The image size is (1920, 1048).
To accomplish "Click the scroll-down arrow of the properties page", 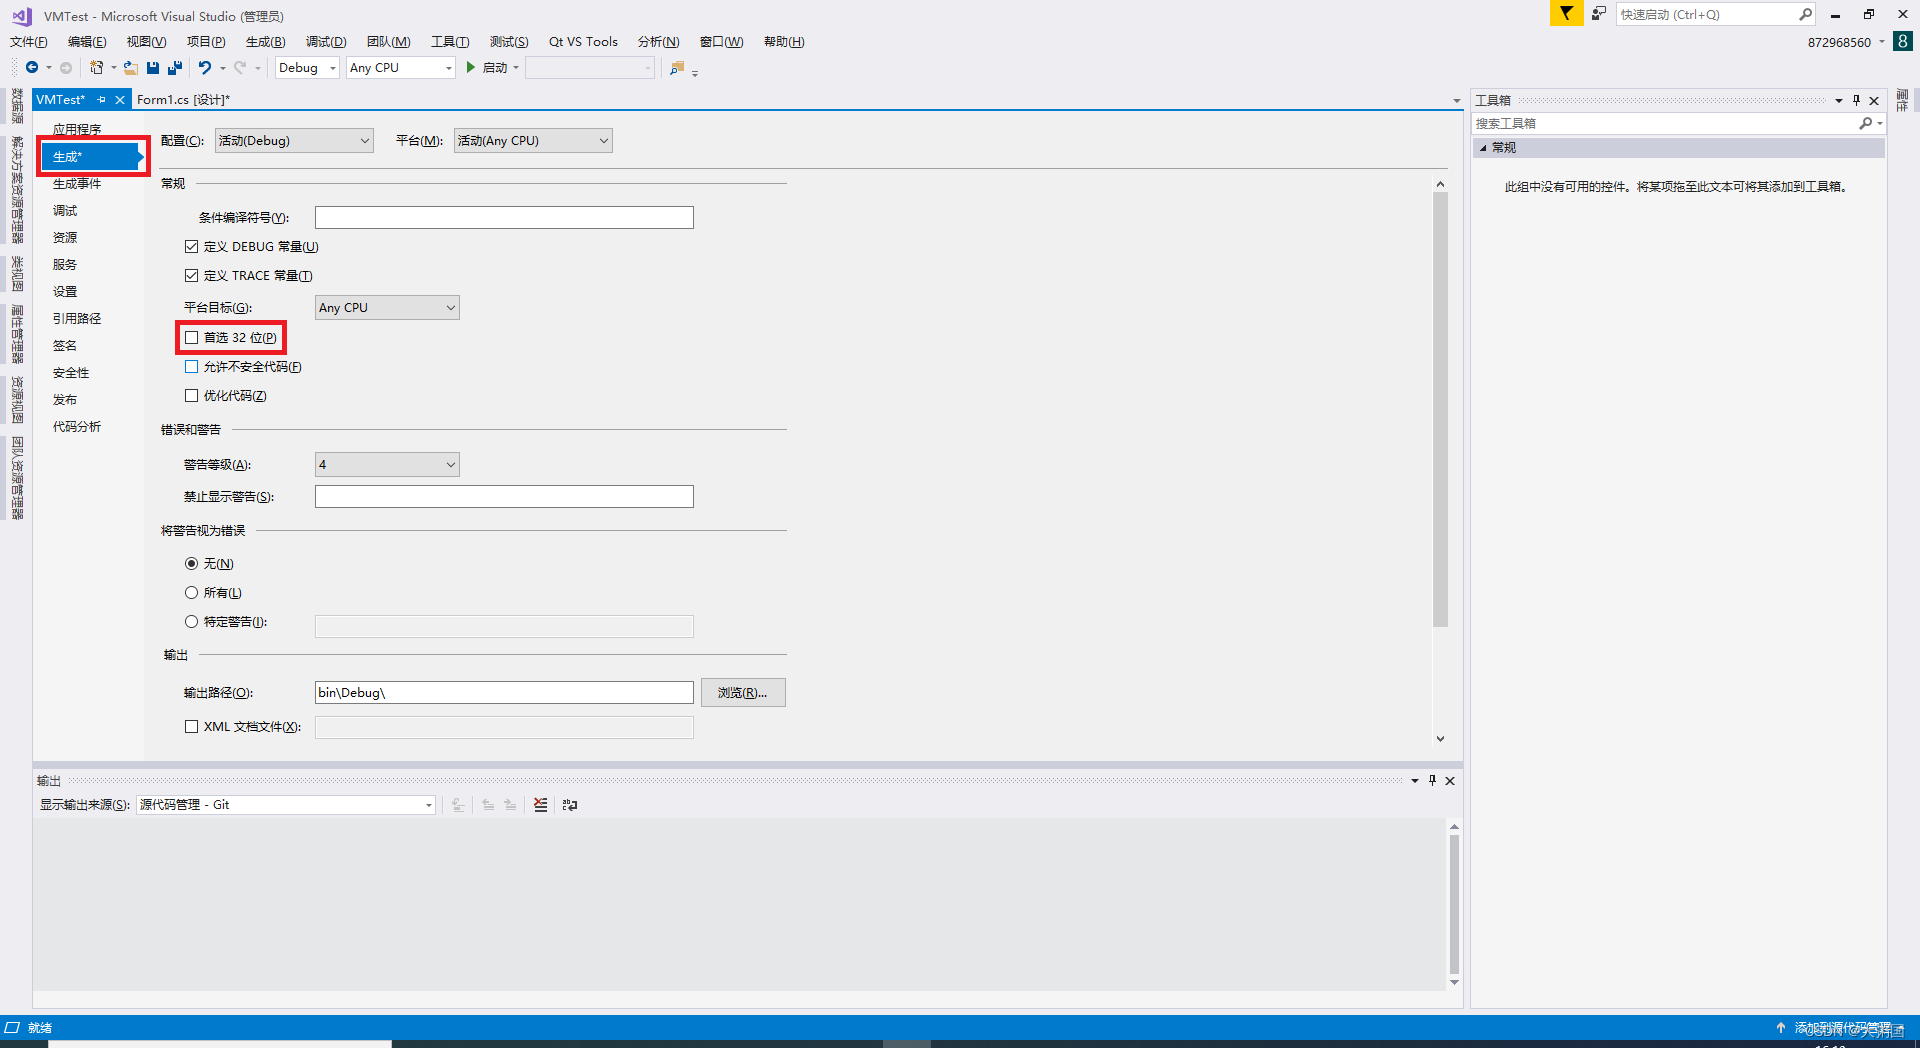I will click(1440, 739).
